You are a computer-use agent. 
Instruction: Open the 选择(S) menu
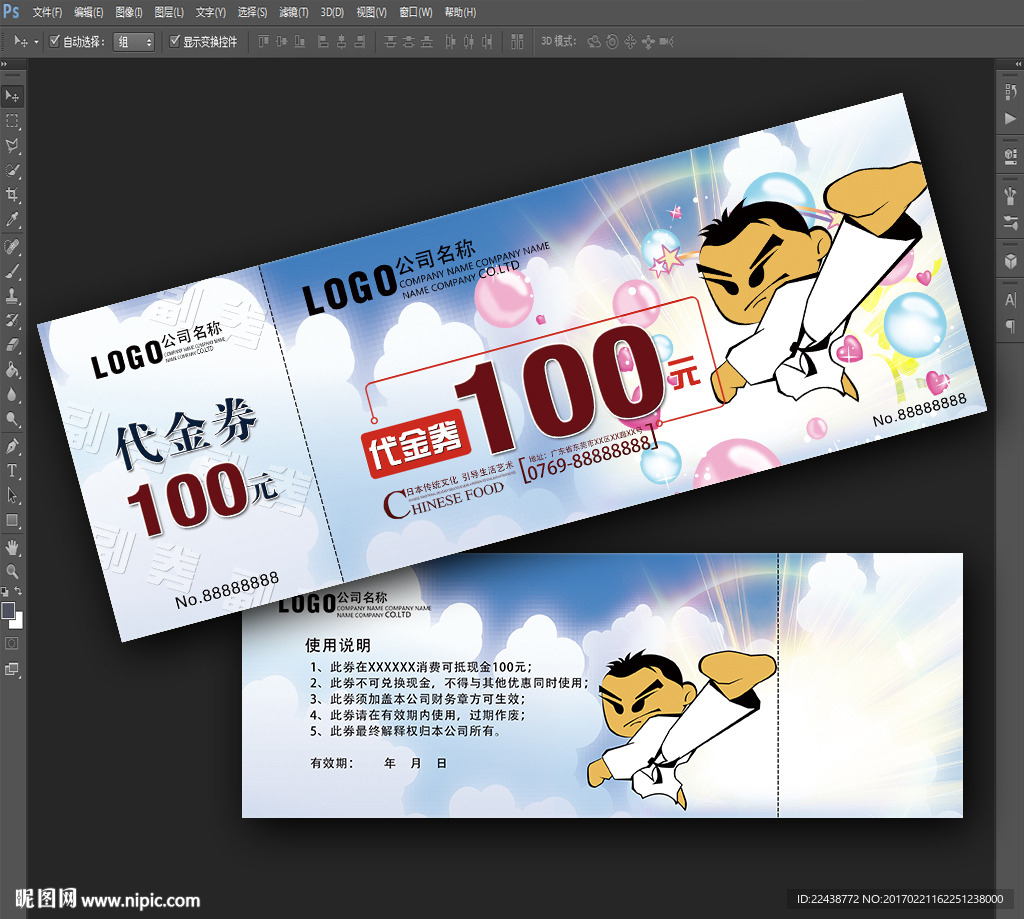click(x=252, y=12)
